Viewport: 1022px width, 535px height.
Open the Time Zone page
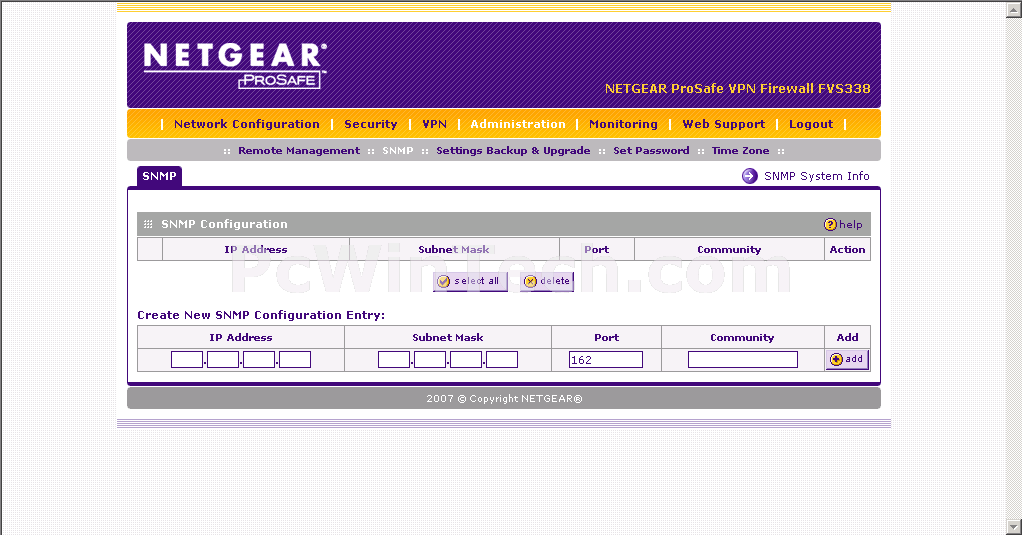point(740,151)
